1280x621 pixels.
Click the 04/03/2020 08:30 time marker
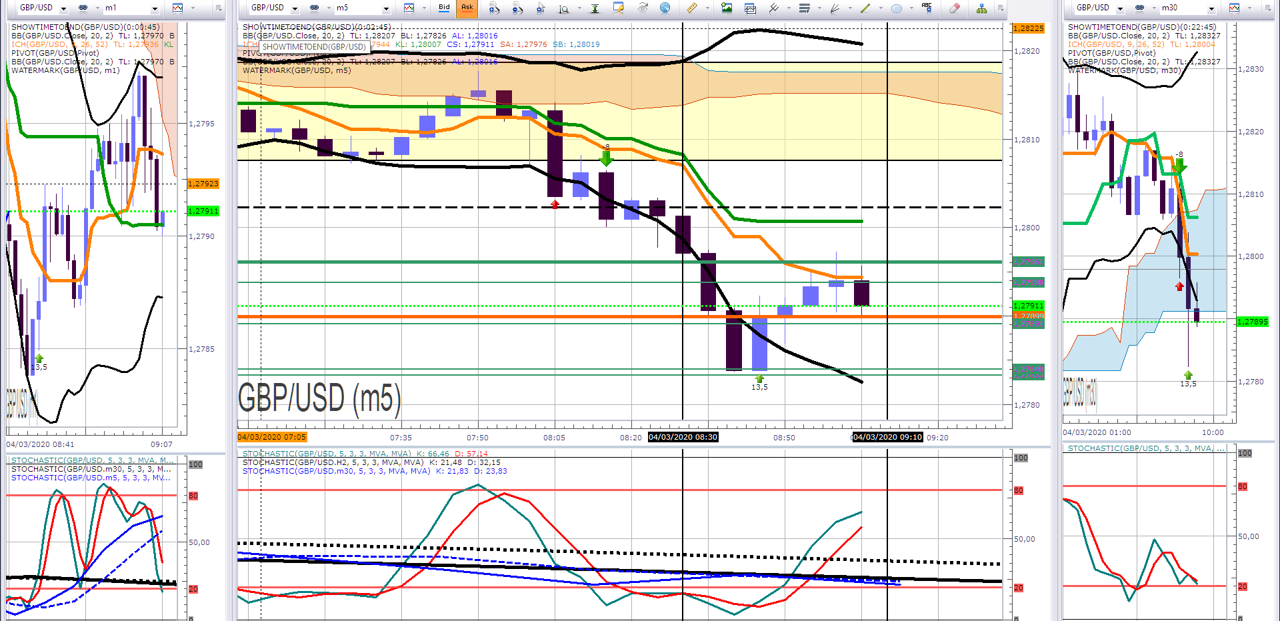[x=683, y=437]
